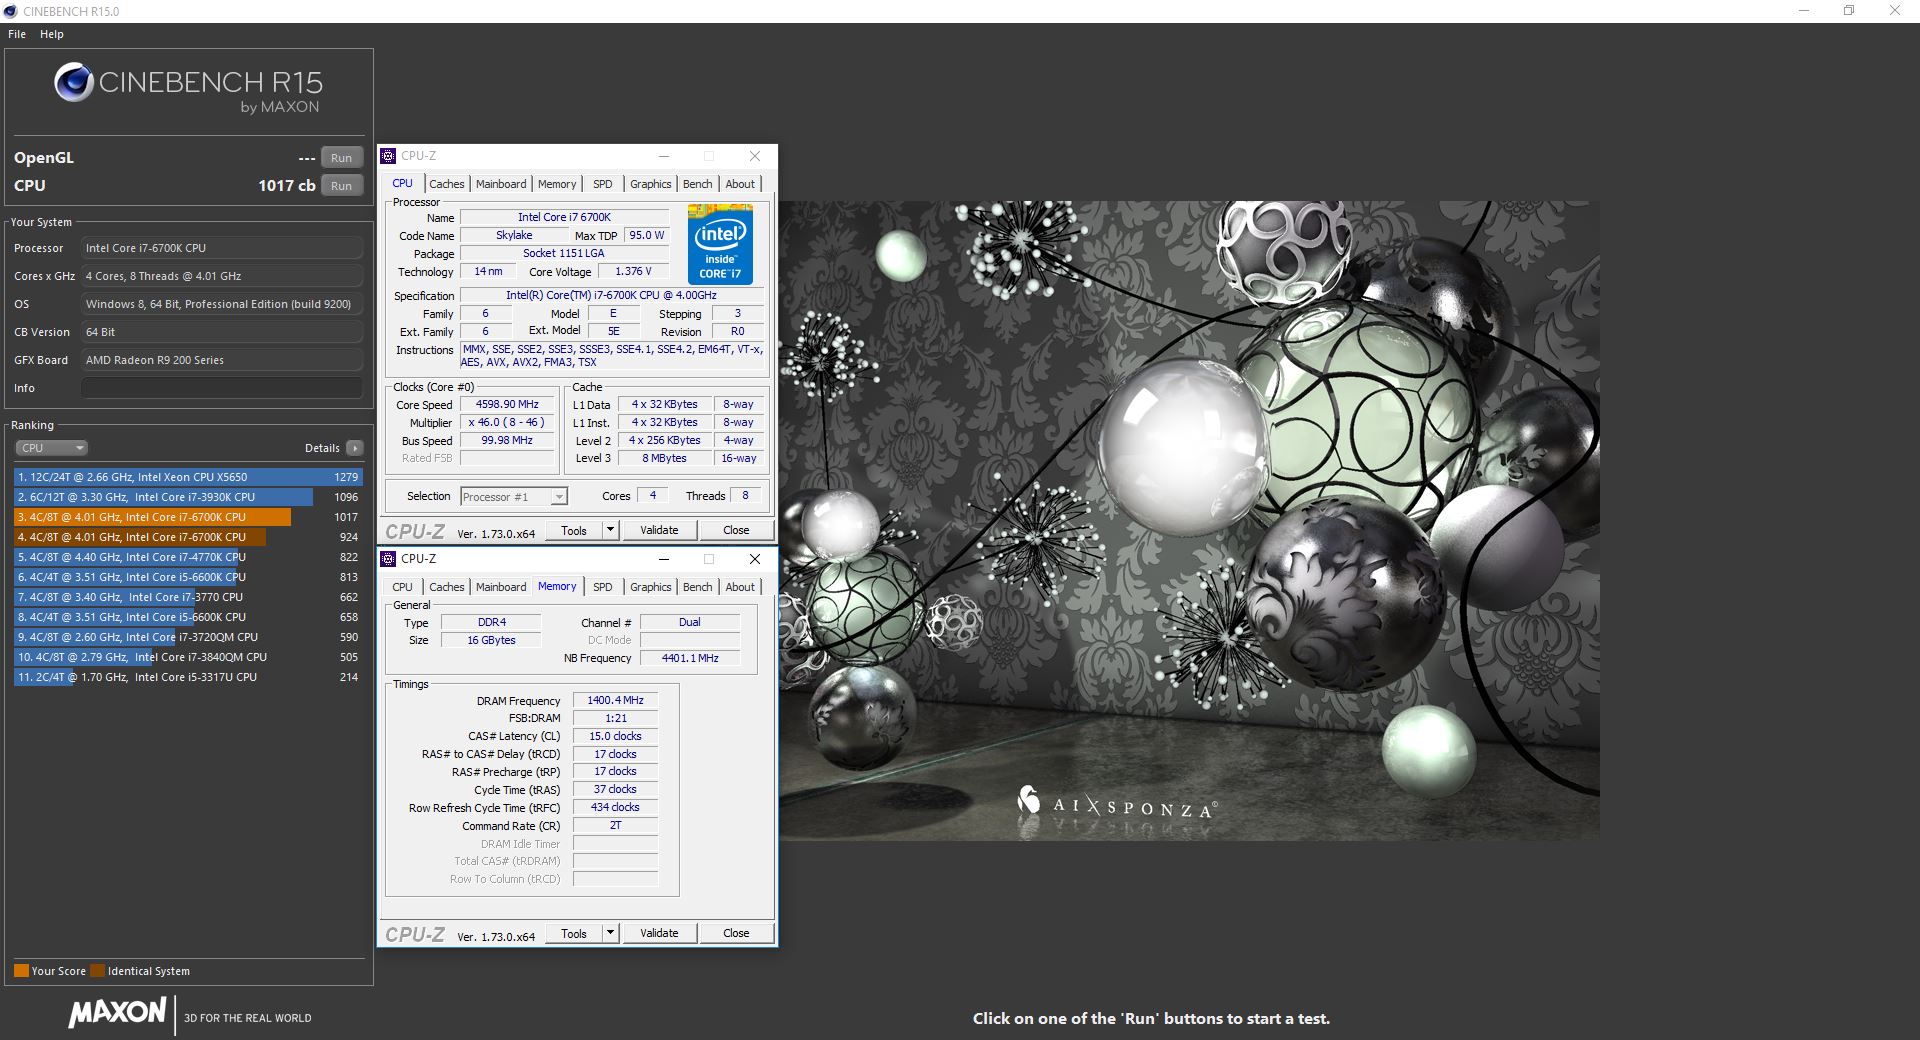Open Bench tab in top CPU-Z window
Image resolution: width=1920 pixels, height=1040 pixels.
697,184
